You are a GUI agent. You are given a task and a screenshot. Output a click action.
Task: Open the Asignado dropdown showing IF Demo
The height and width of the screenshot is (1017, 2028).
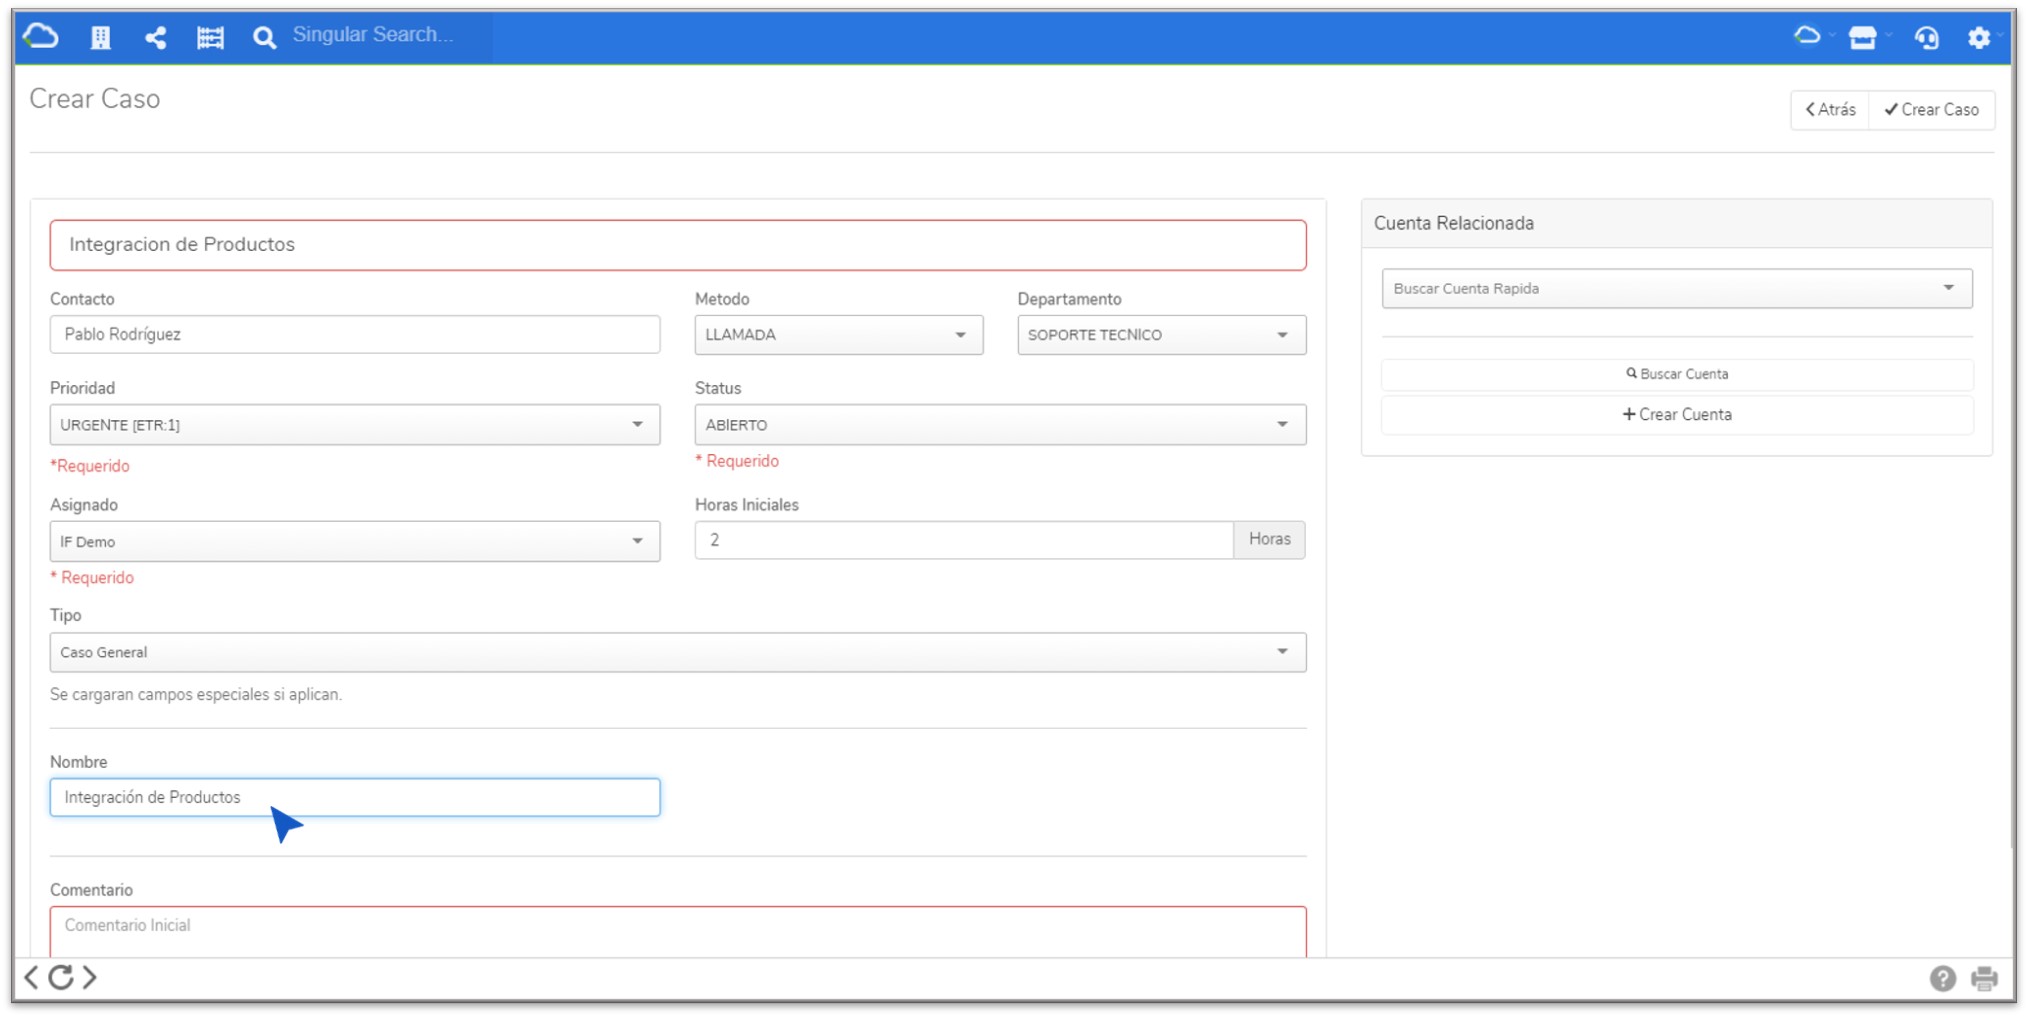point(355,541)
